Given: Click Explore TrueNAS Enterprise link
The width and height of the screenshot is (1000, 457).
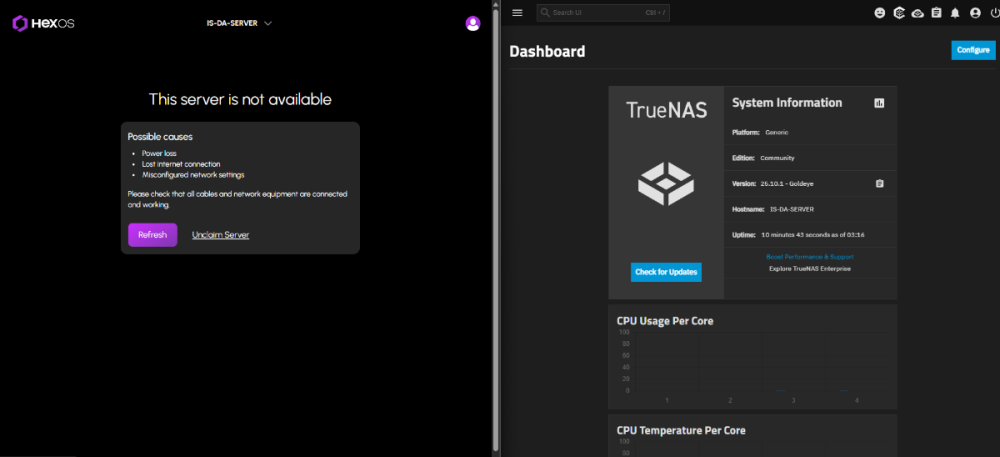Looking at the screenshot, I should click(x=809, y=268).
